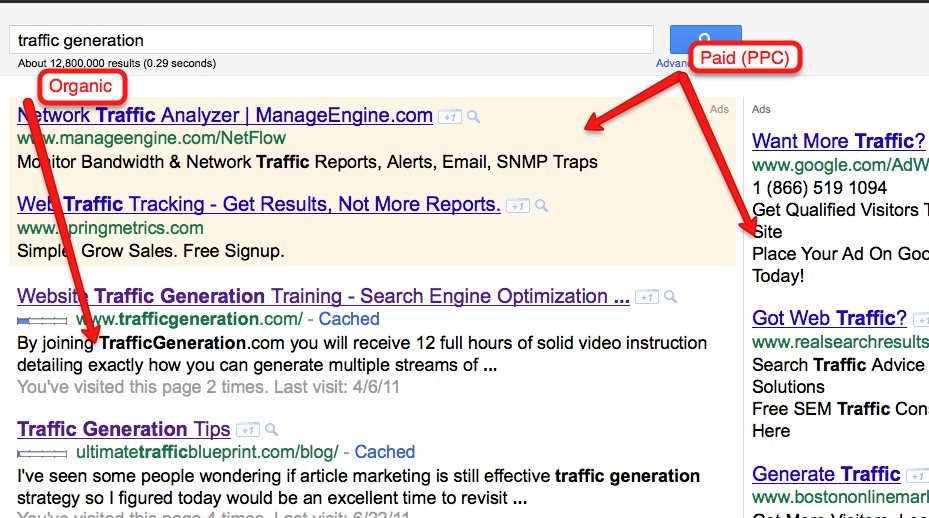Open Cached link for ultimatetrafficblueprint.com/blog

pos(385,451)
